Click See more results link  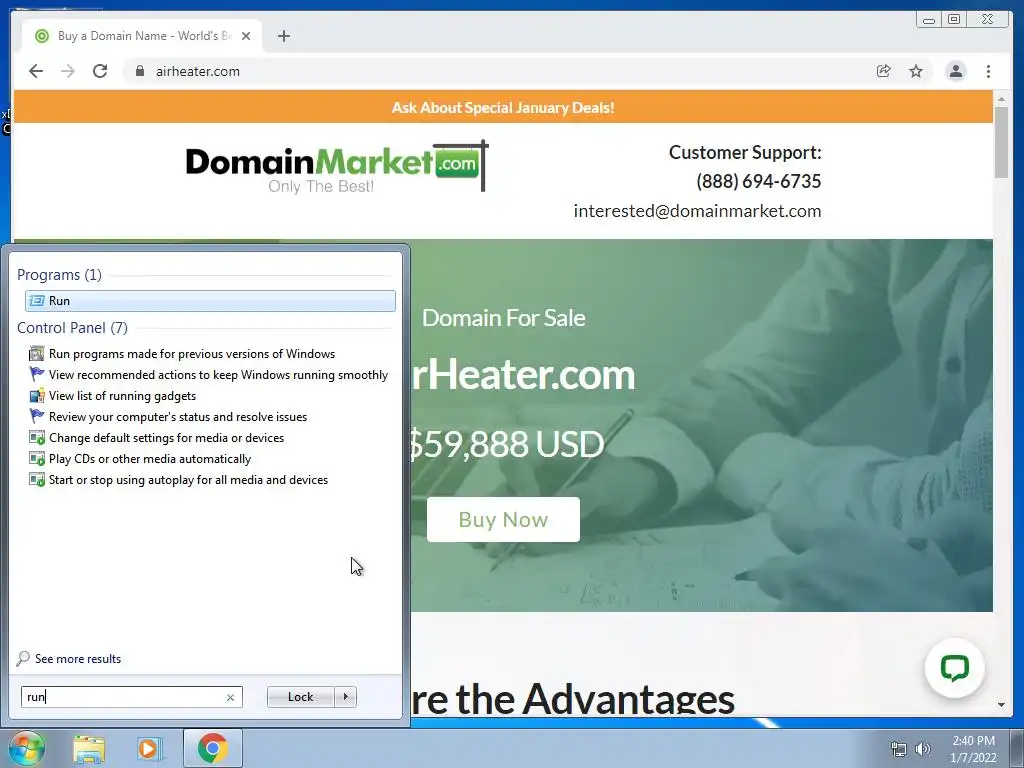(69, 658)
